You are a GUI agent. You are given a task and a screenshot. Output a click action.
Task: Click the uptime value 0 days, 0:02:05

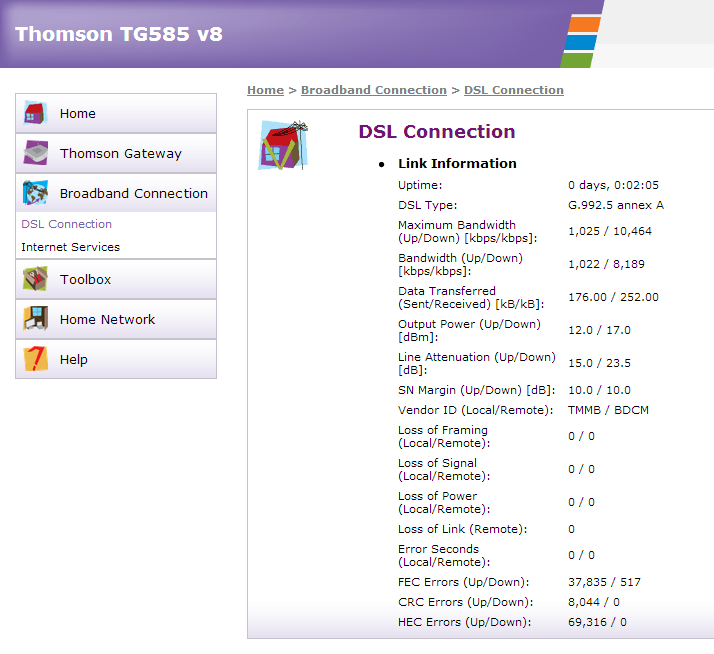tap(613, 185)
